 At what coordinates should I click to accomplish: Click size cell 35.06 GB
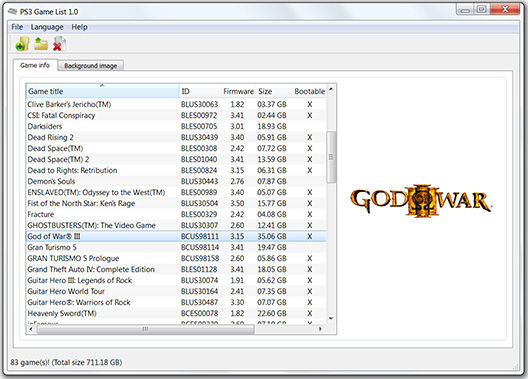coord(272,236)
